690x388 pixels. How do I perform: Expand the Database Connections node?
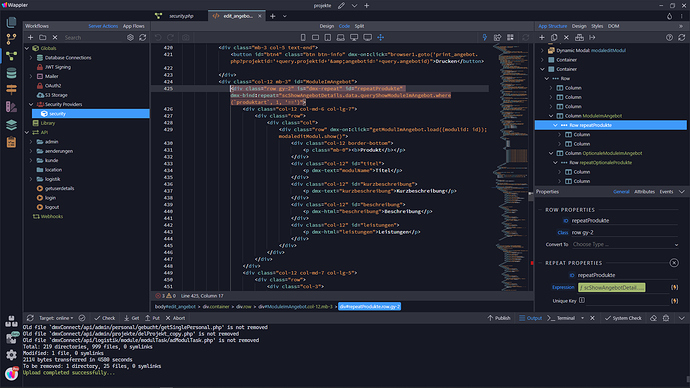[31, 58]
